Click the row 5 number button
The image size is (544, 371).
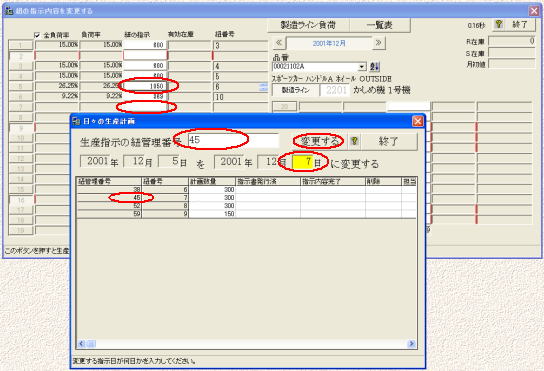click(x=21, y=86)
